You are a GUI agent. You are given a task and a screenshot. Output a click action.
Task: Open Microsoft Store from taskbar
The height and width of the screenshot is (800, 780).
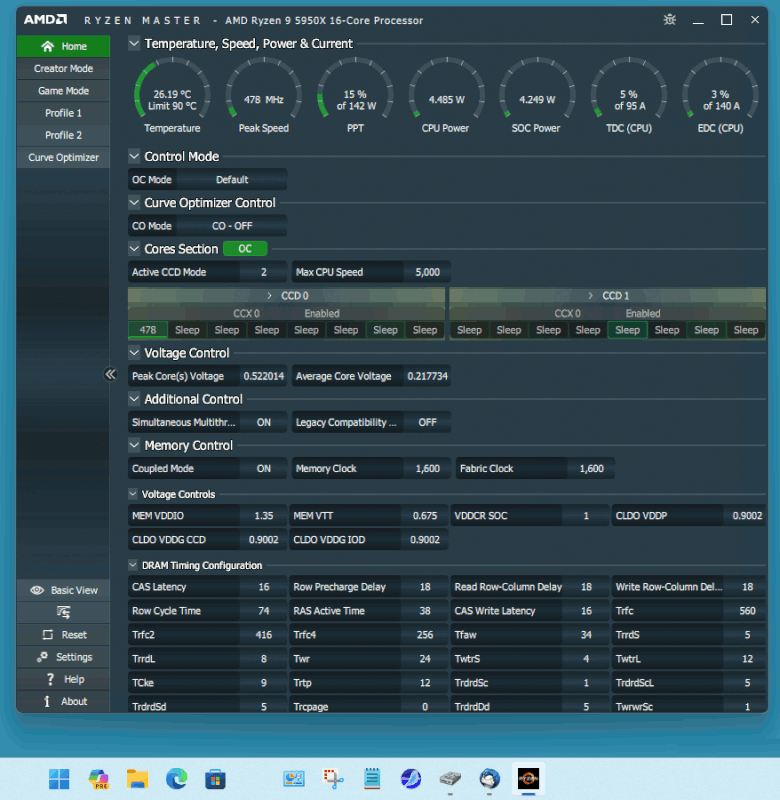click(x=215, y=779)
